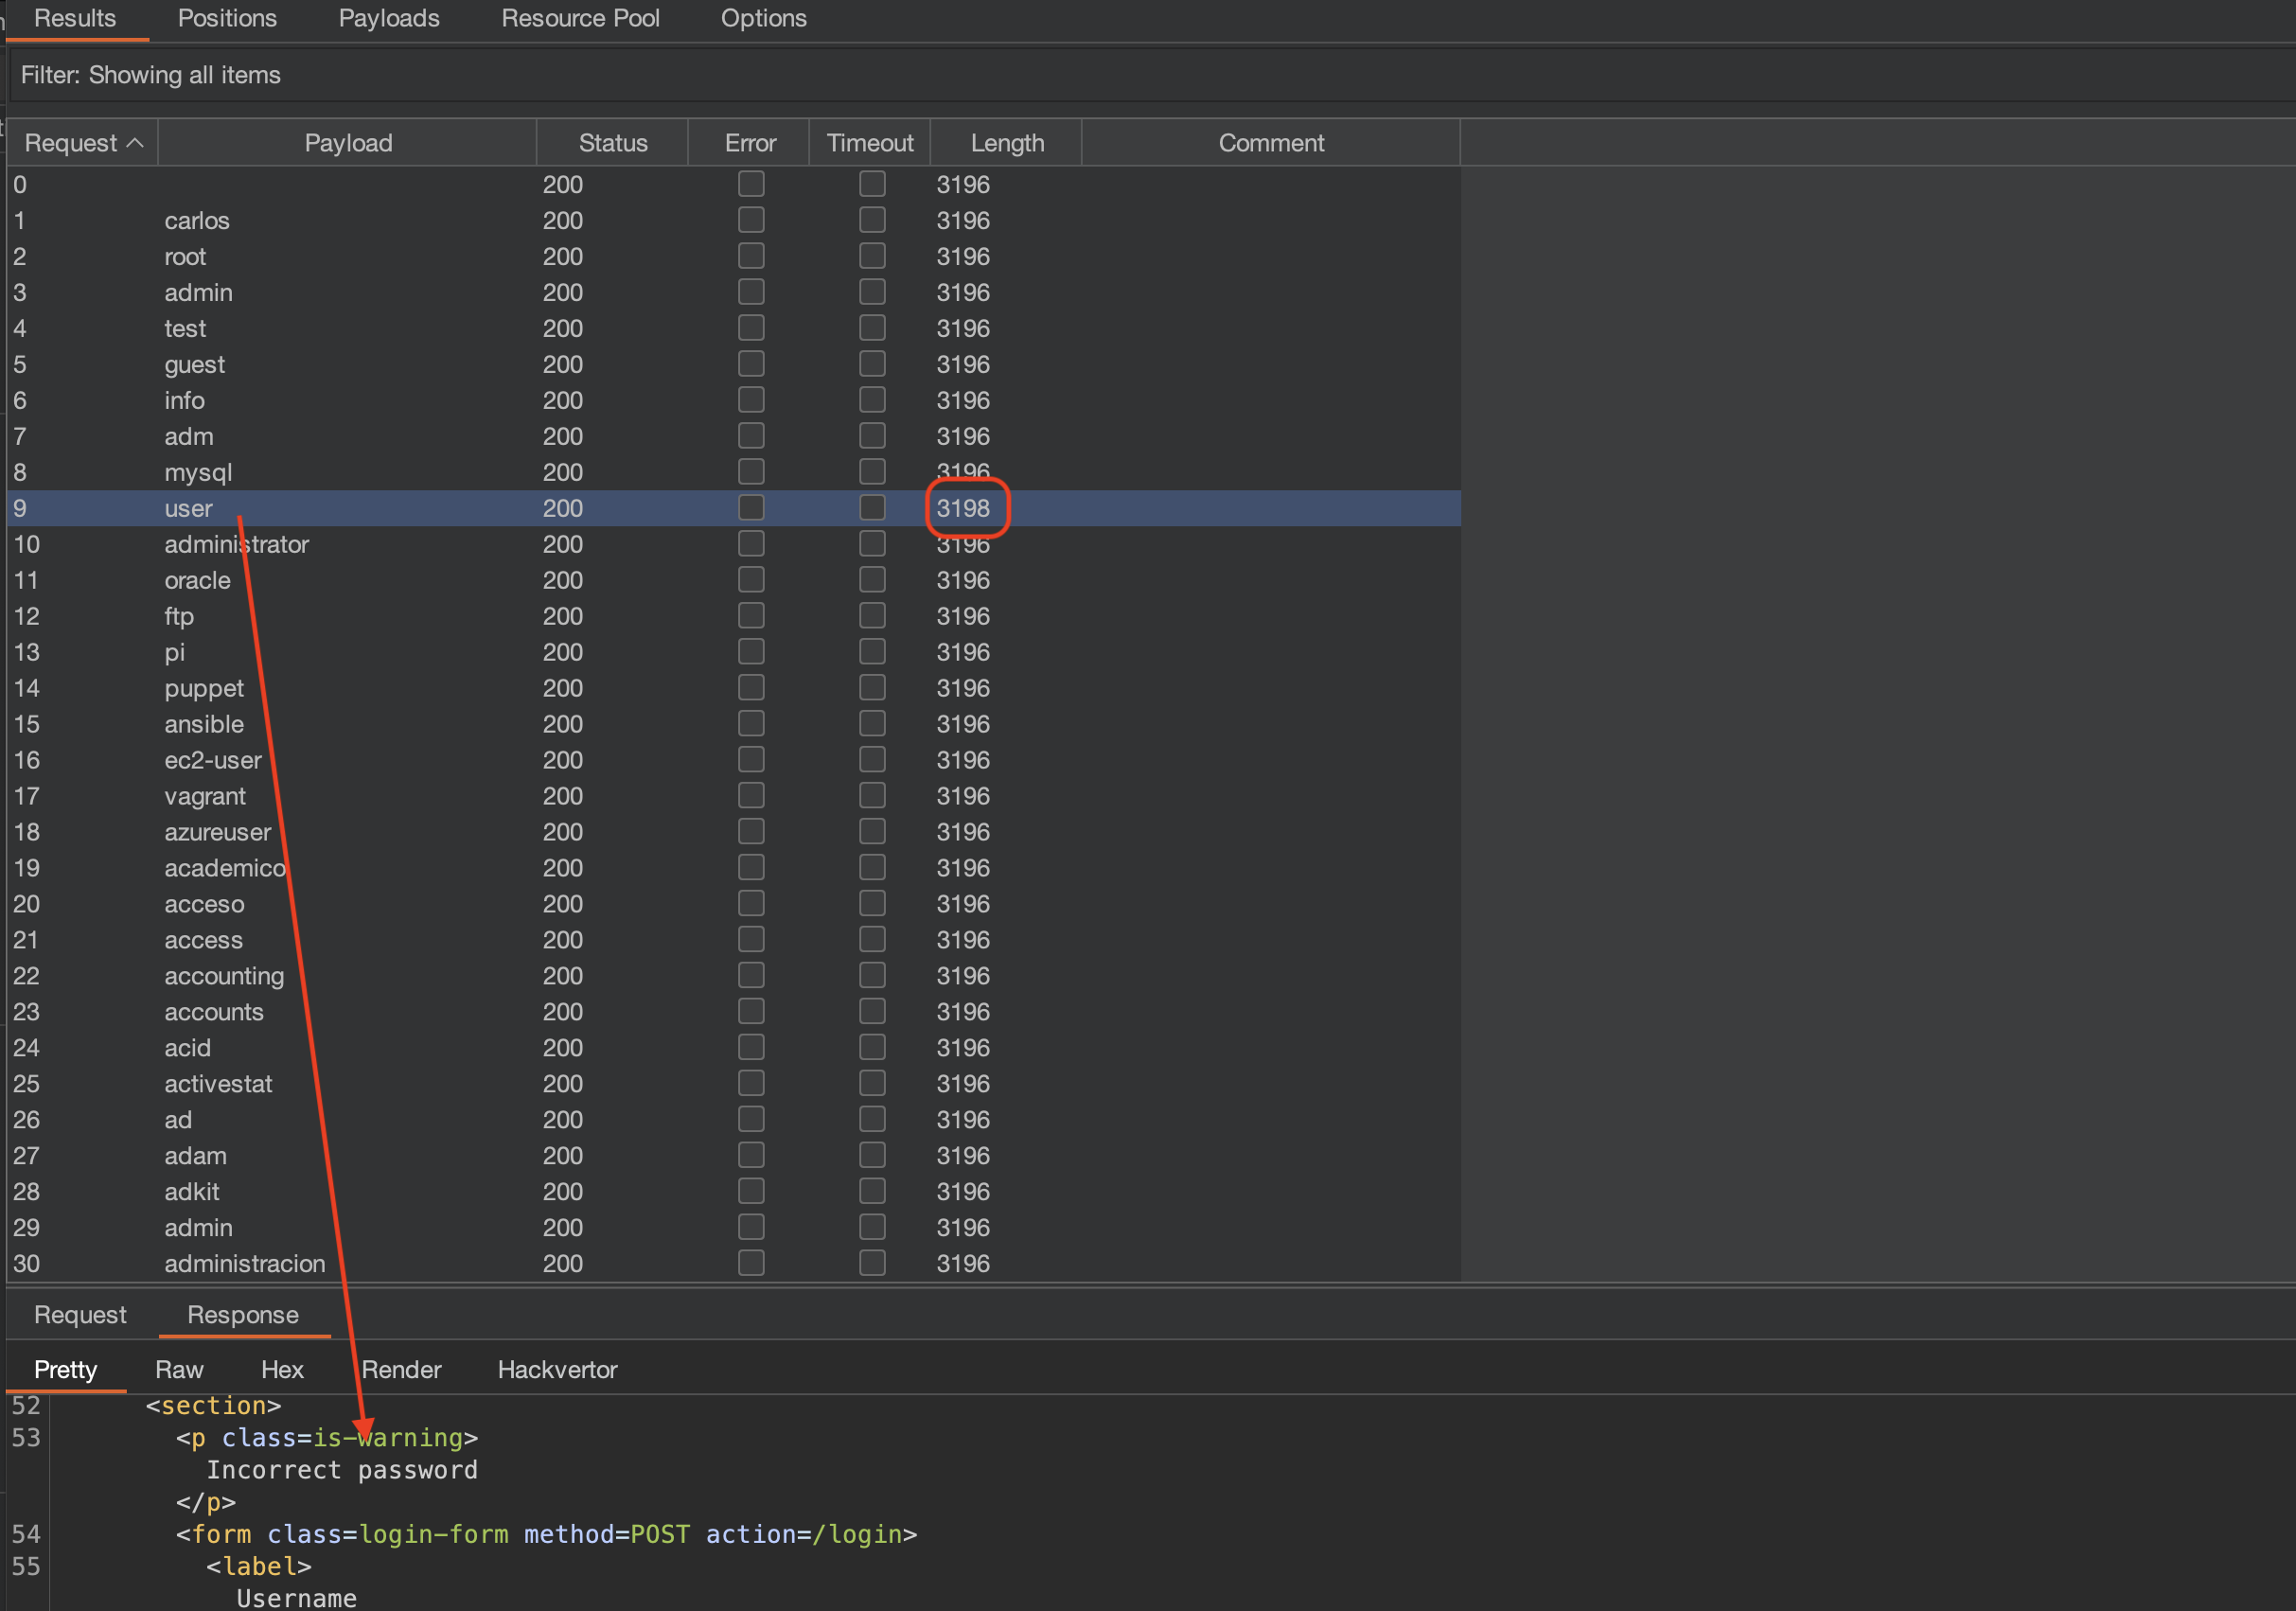
Task: Enable Timeout checkbox for vagrant row
Action: [872, 796]
